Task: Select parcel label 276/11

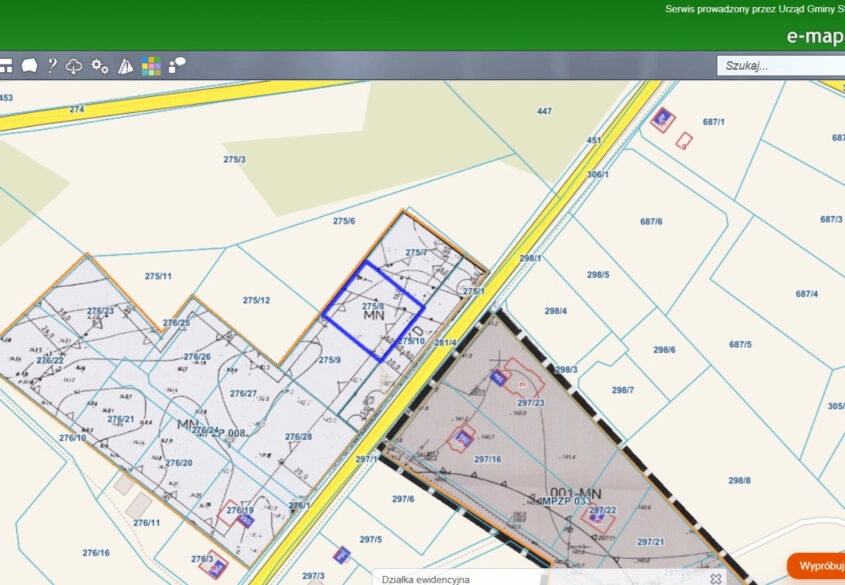Action: coord(147,523)
